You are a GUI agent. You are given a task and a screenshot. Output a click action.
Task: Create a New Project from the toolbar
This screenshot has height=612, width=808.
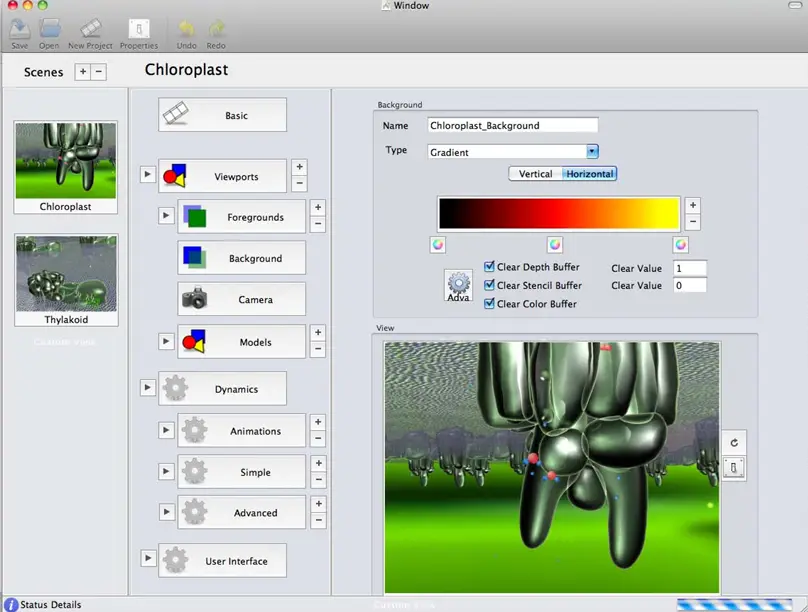(x=90, y=30)
